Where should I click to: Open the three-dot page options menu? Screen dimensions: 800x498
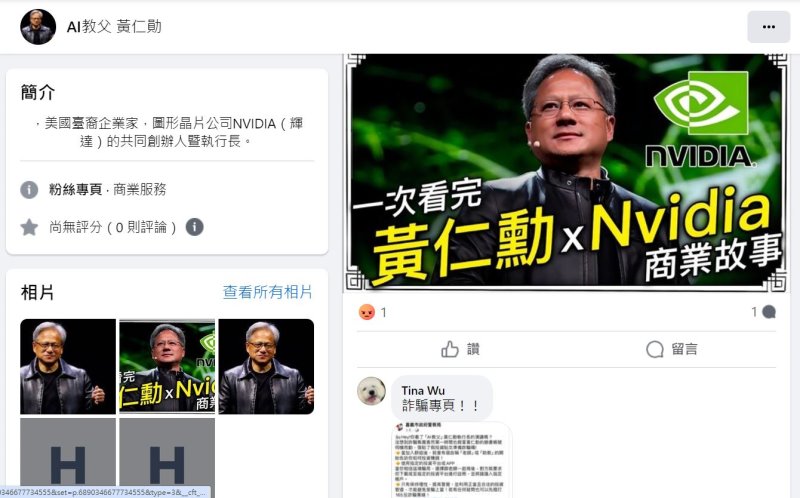768,27
